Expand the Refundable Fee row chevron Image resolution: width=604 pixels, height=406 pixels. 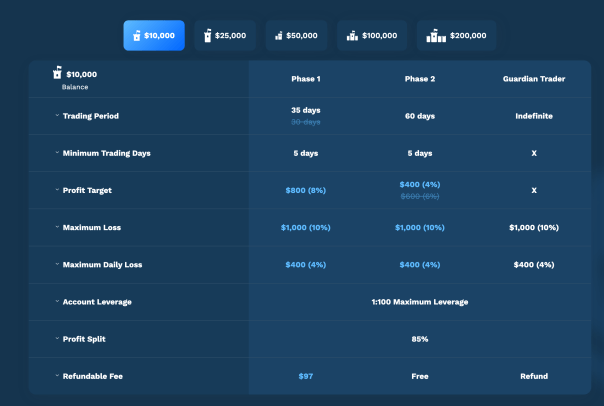click(57, 376)
